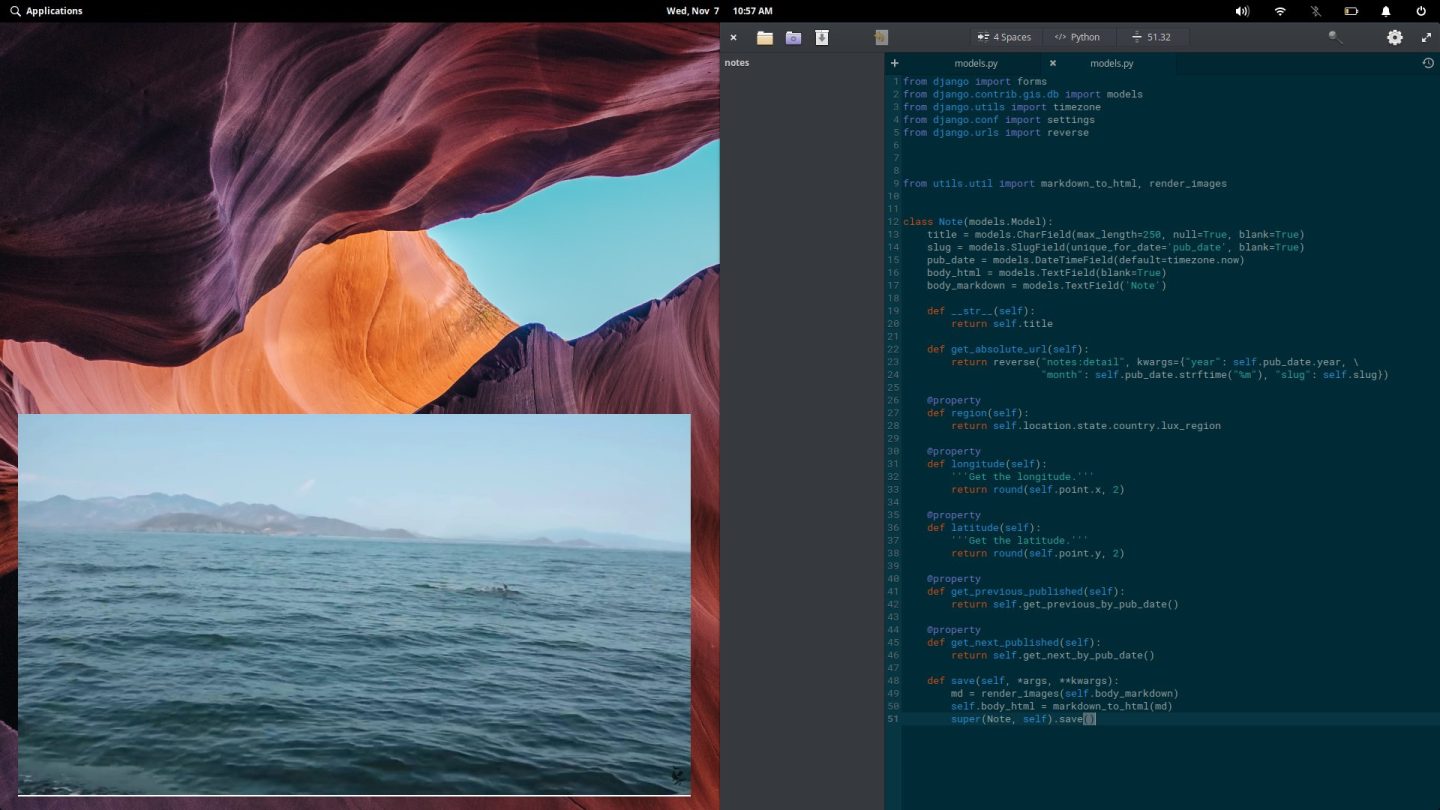Image resolution: width=1440 pixels, height=810 pixels.
Task: Click the volume icon in the panel
Action: click(x=1241, y=11)
